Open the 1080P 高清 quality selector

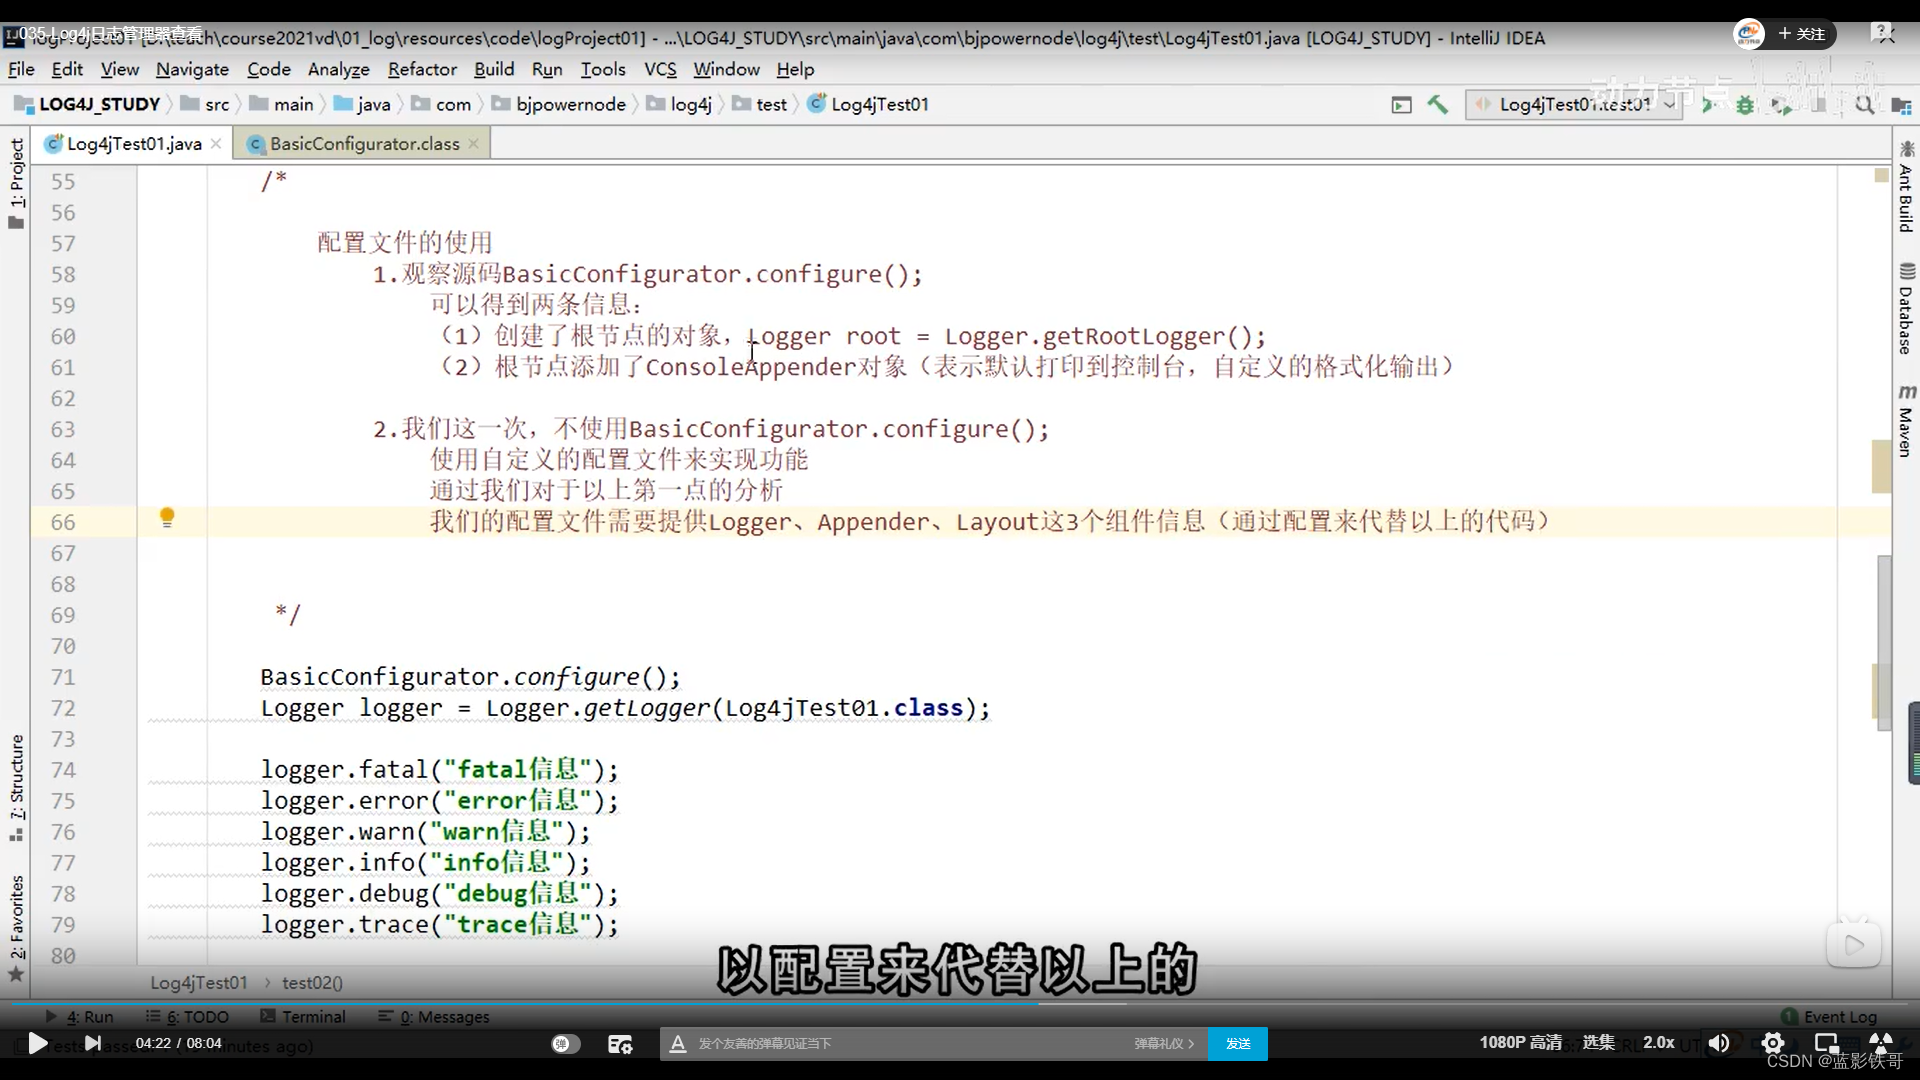(x=1521, y=1042)
